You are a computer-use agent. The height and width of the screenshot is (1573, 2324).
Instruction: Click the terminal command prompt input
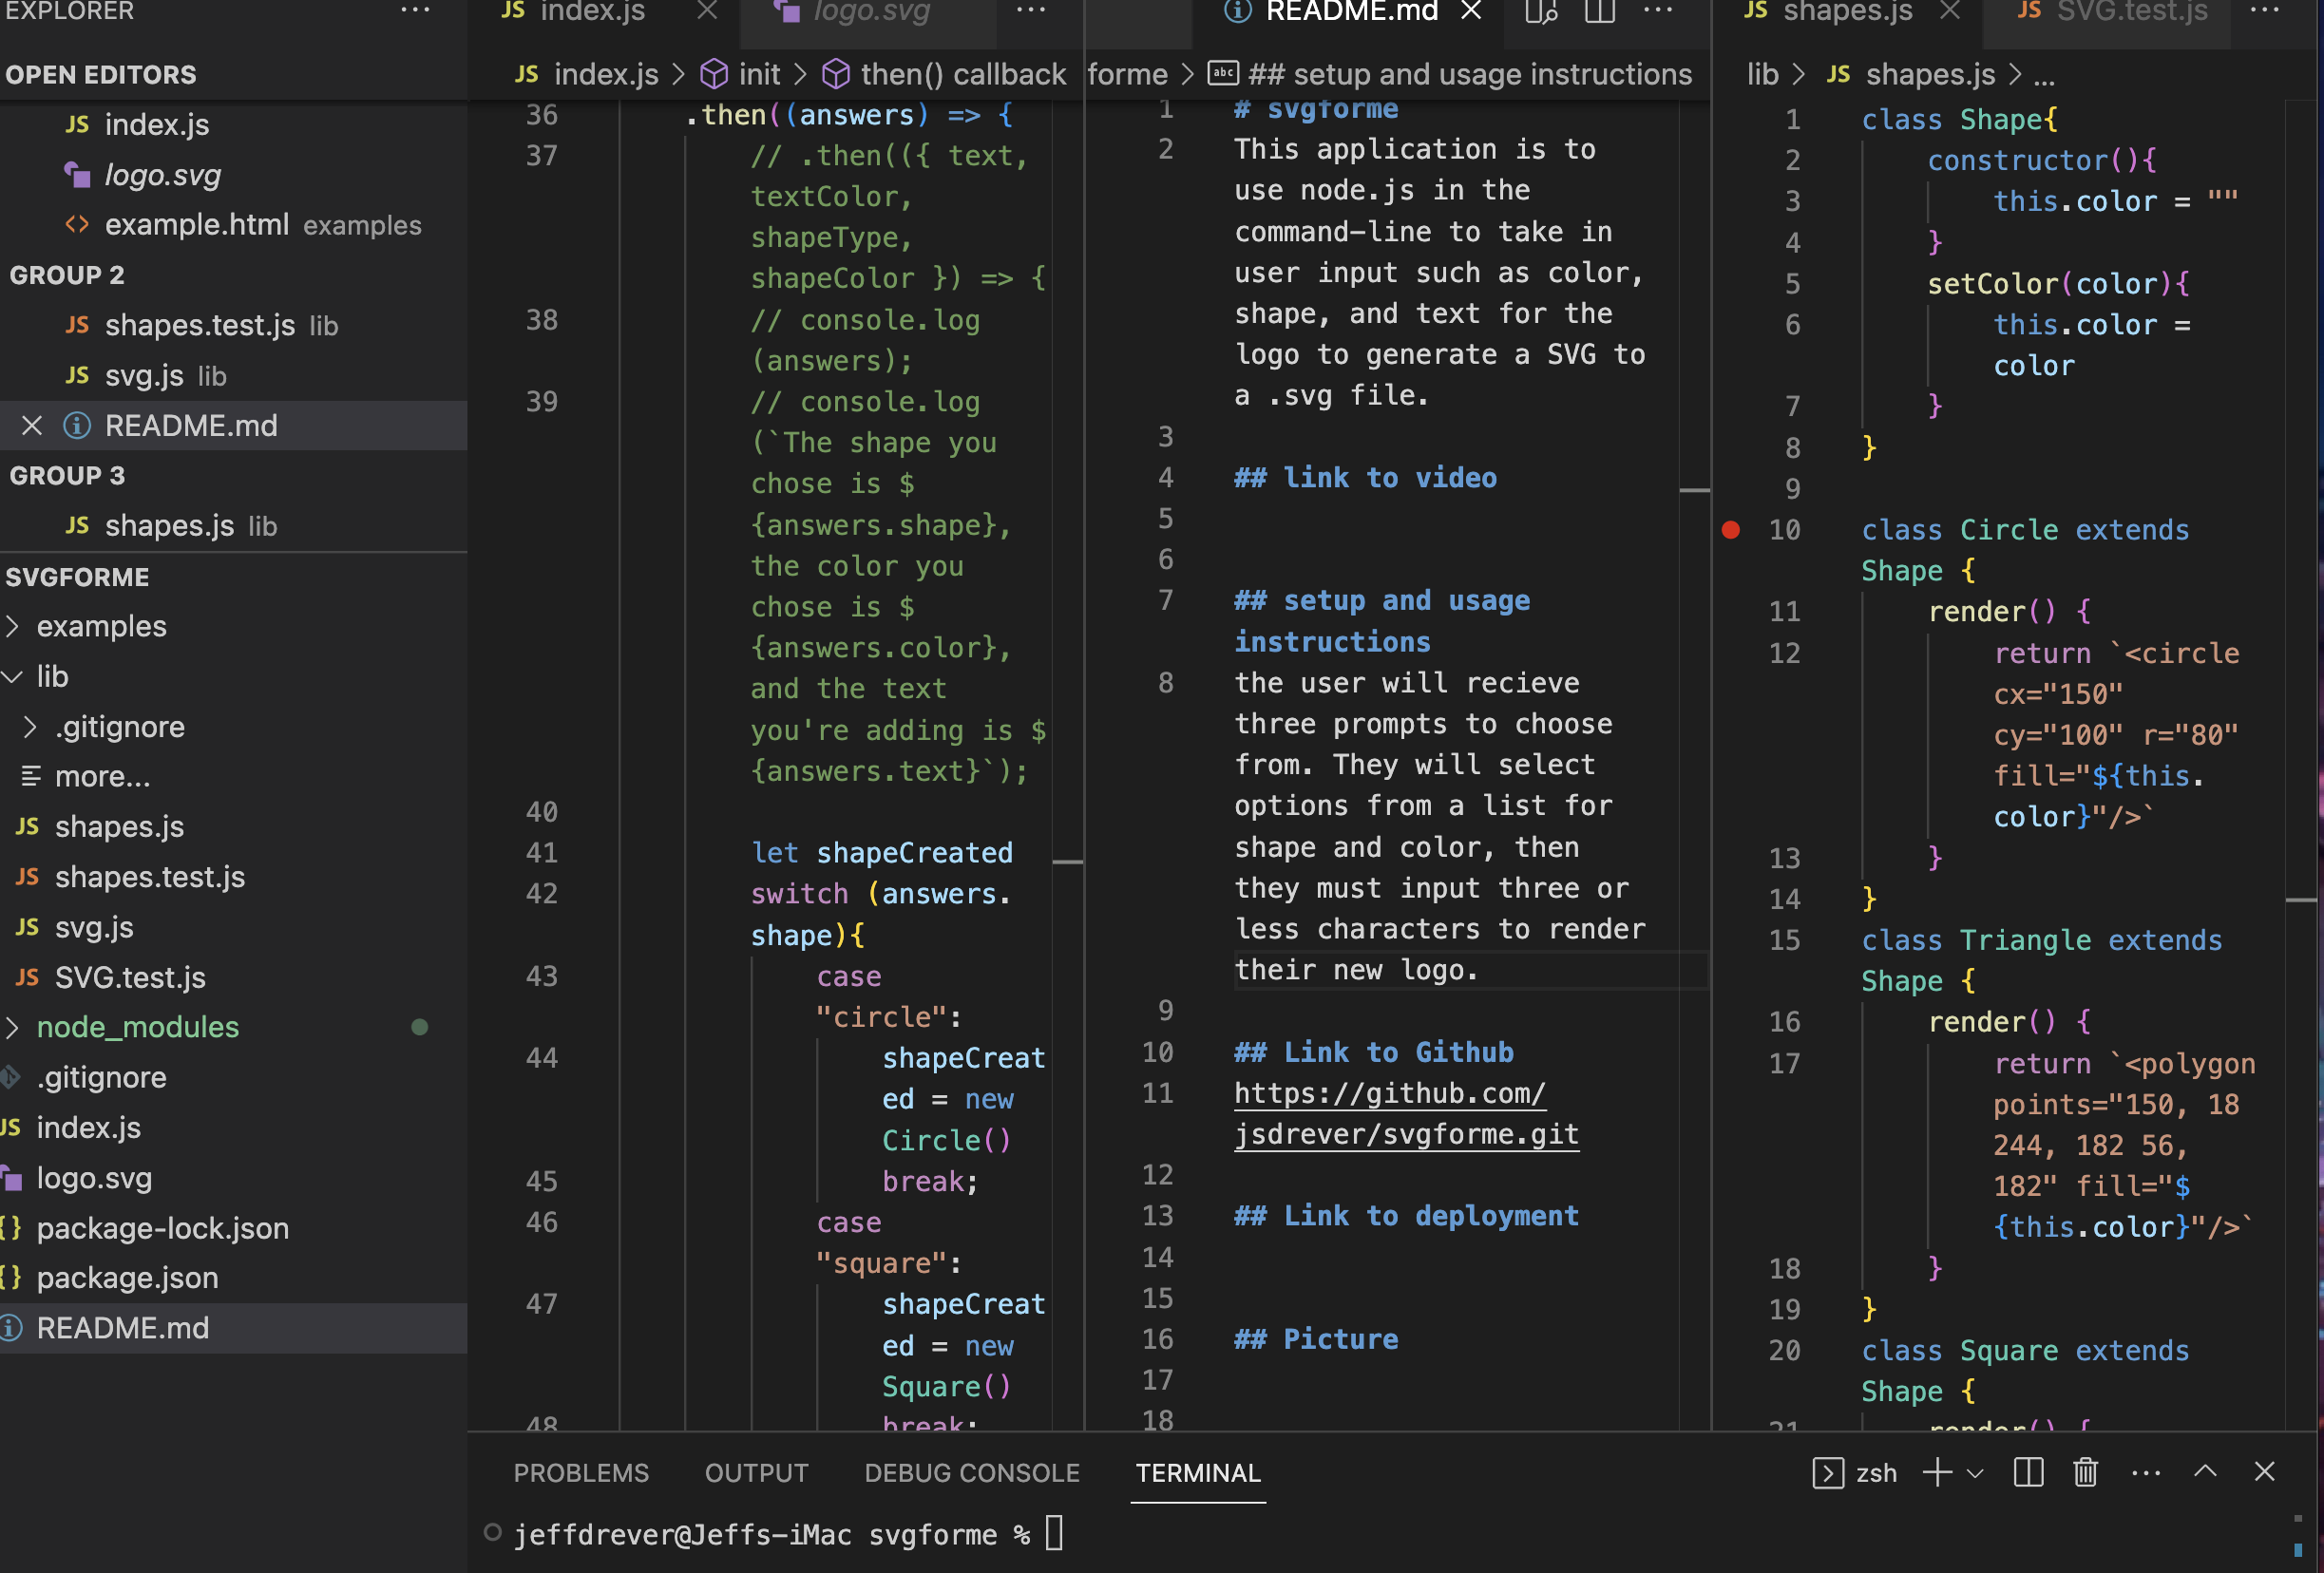1054,1533
